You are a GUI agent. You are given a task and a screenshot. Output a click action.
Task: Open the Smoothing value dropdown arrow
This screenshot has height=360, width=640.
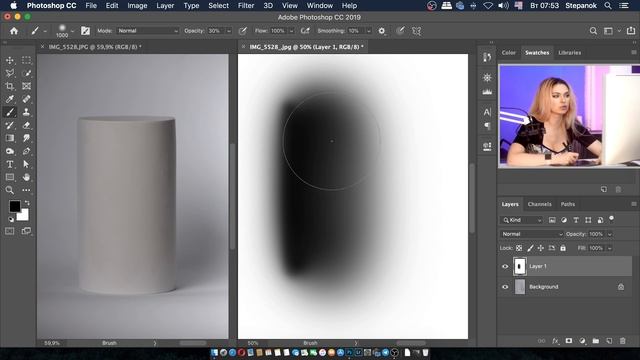[369, 31]
